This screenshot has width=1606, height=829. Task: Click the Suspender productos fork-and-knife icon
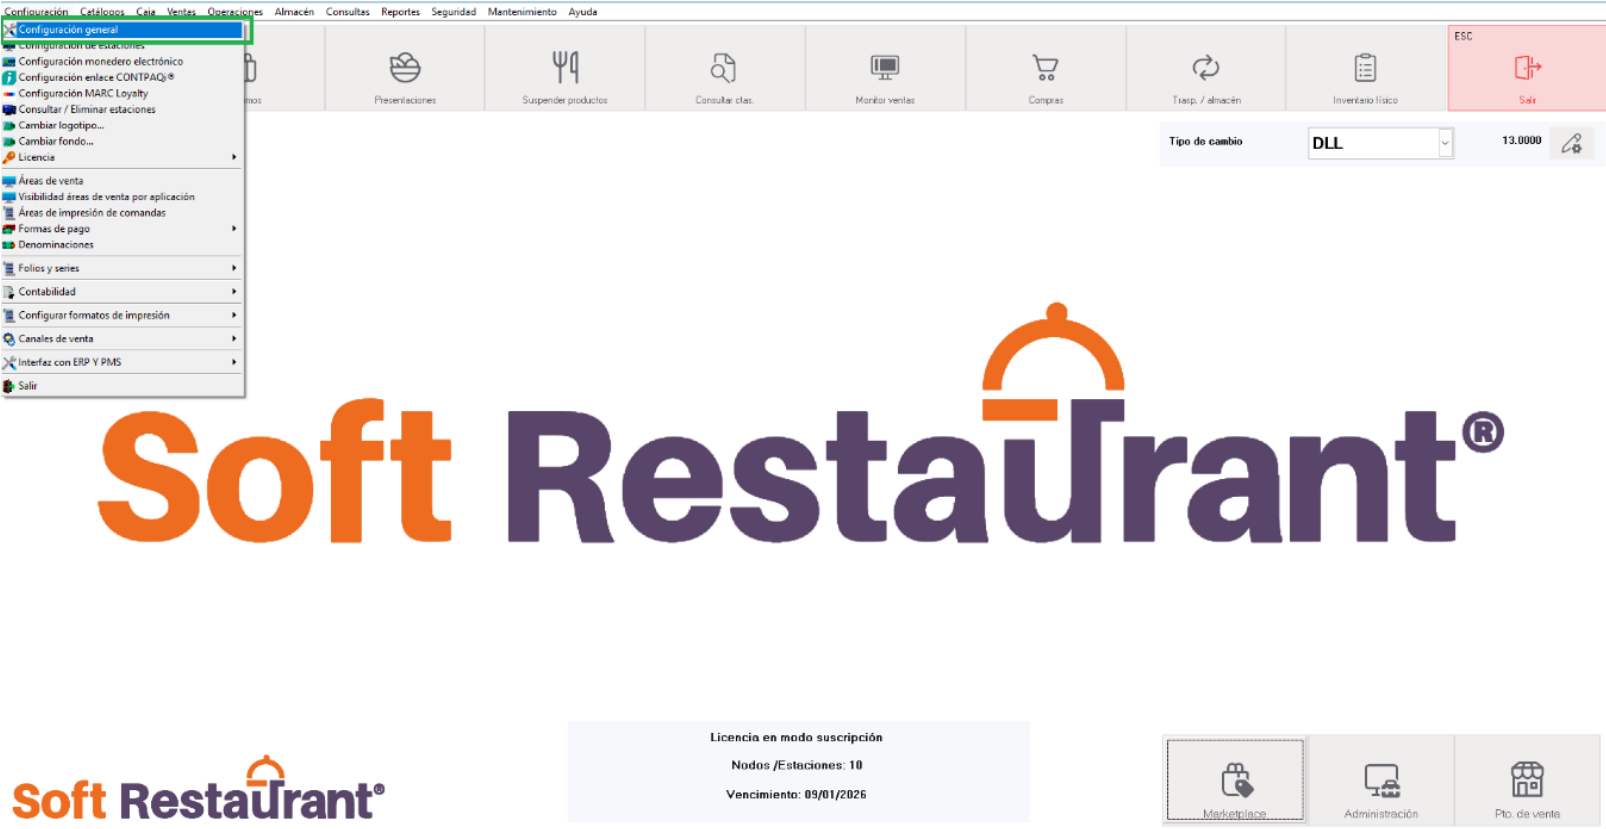click(565, 68)
